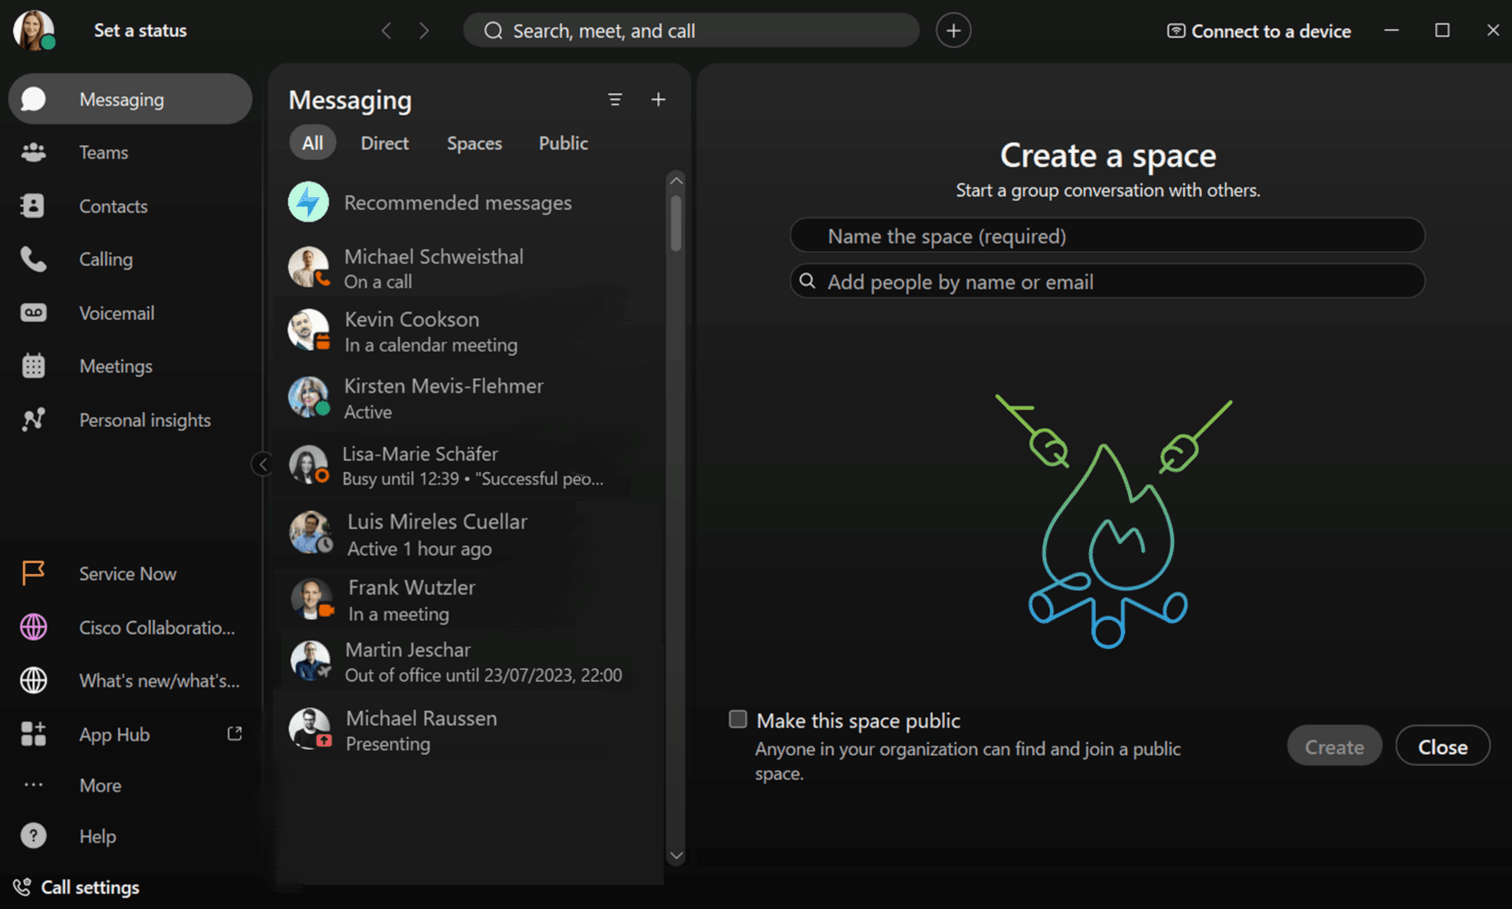The height and width of the screenshot is (909, 1512).
Task: Click the Connect to a device icon
Action: [x=1176, y=31]
